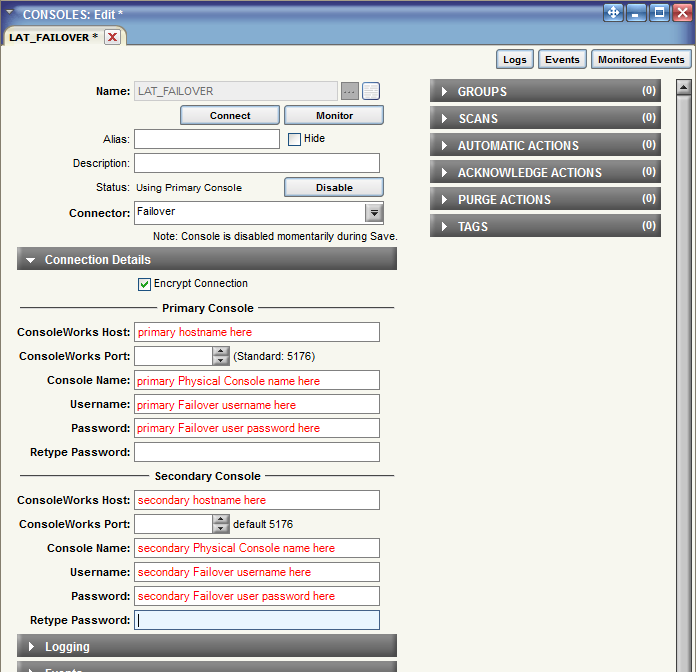The image size is (697, 672).
Task: Close the LAT_FAILOVER tab with red X
Action: pos(112,37)
